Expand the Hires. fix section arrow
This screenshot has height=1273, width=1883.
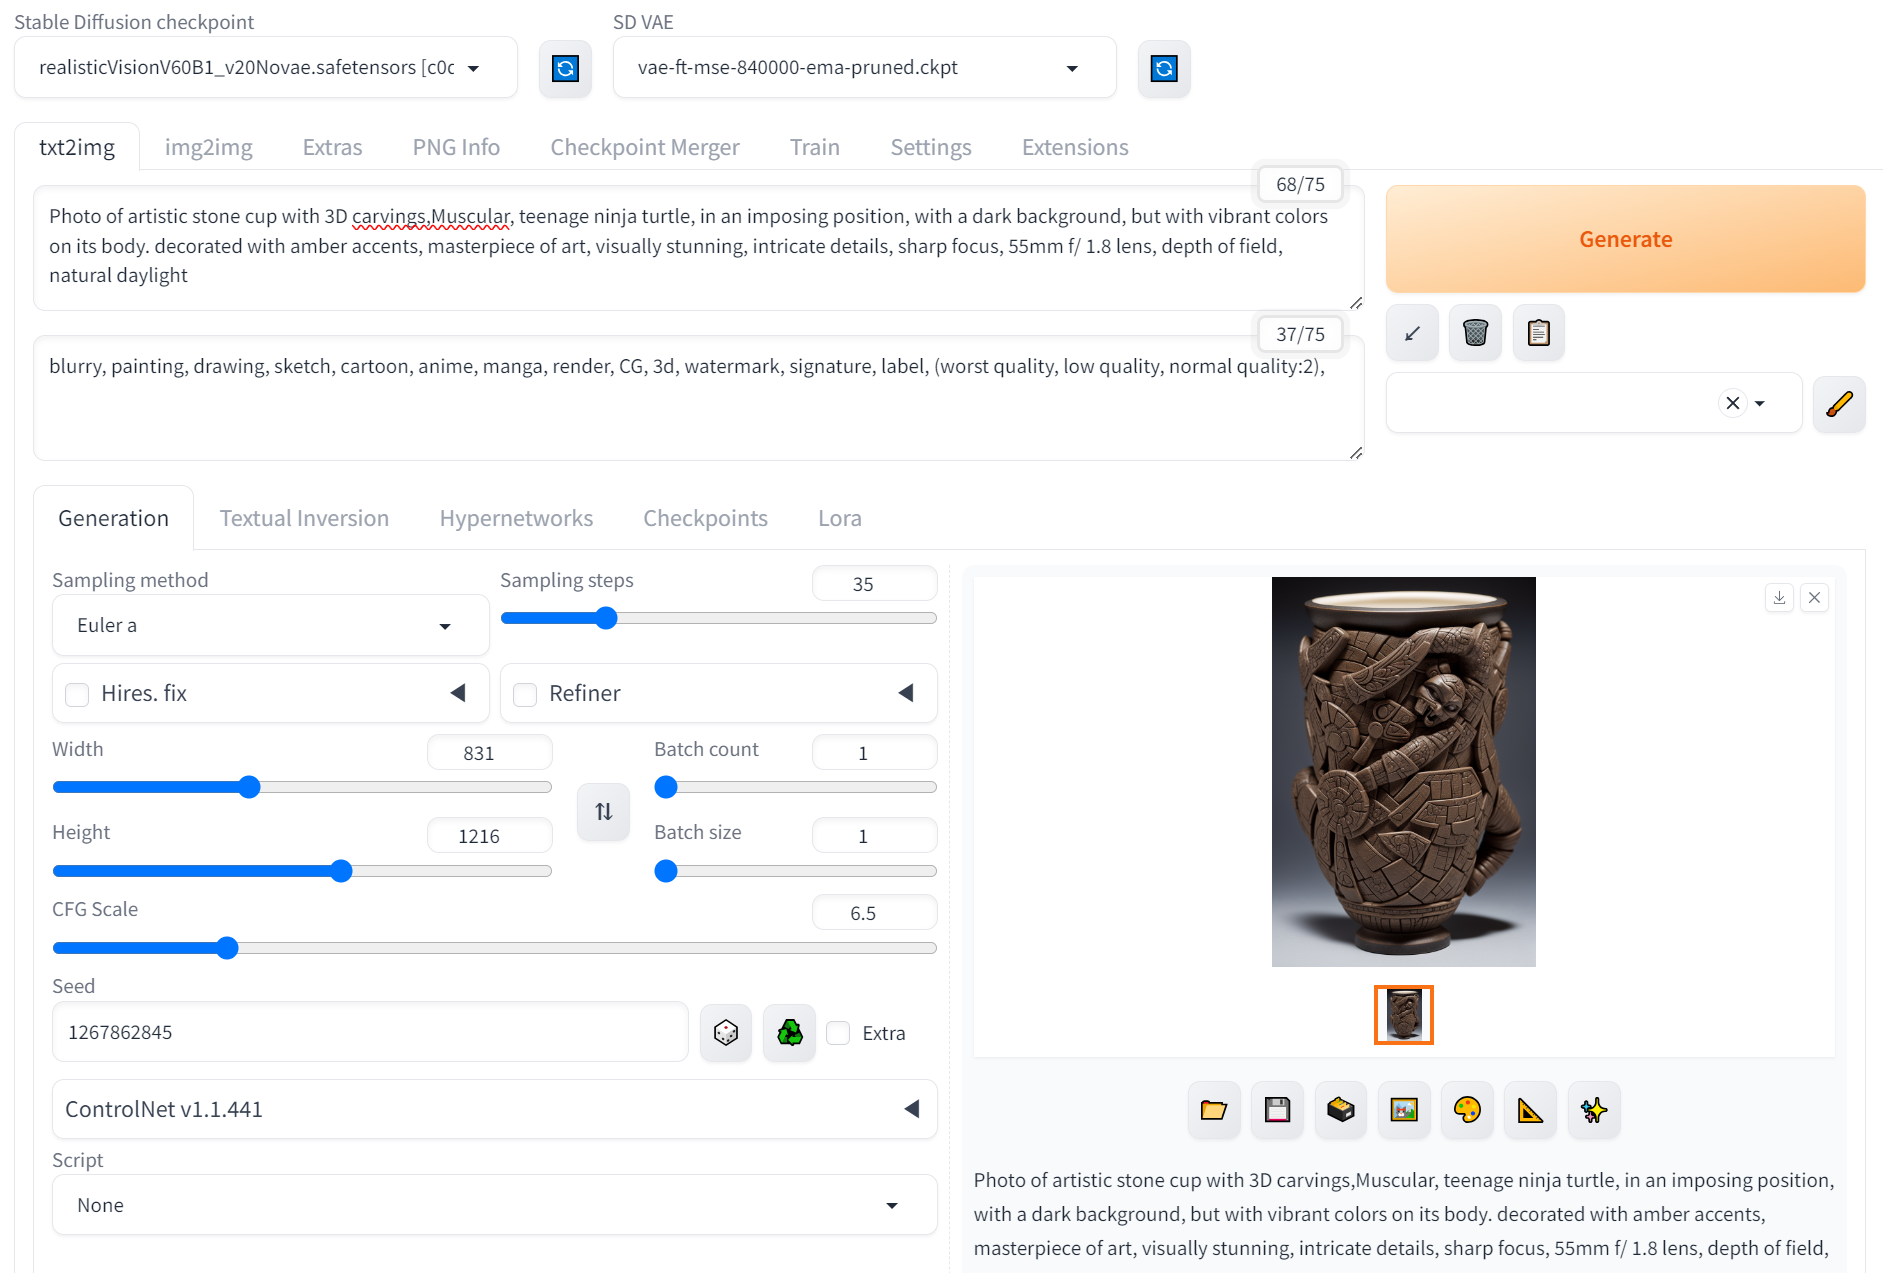(x=458, y=693)
